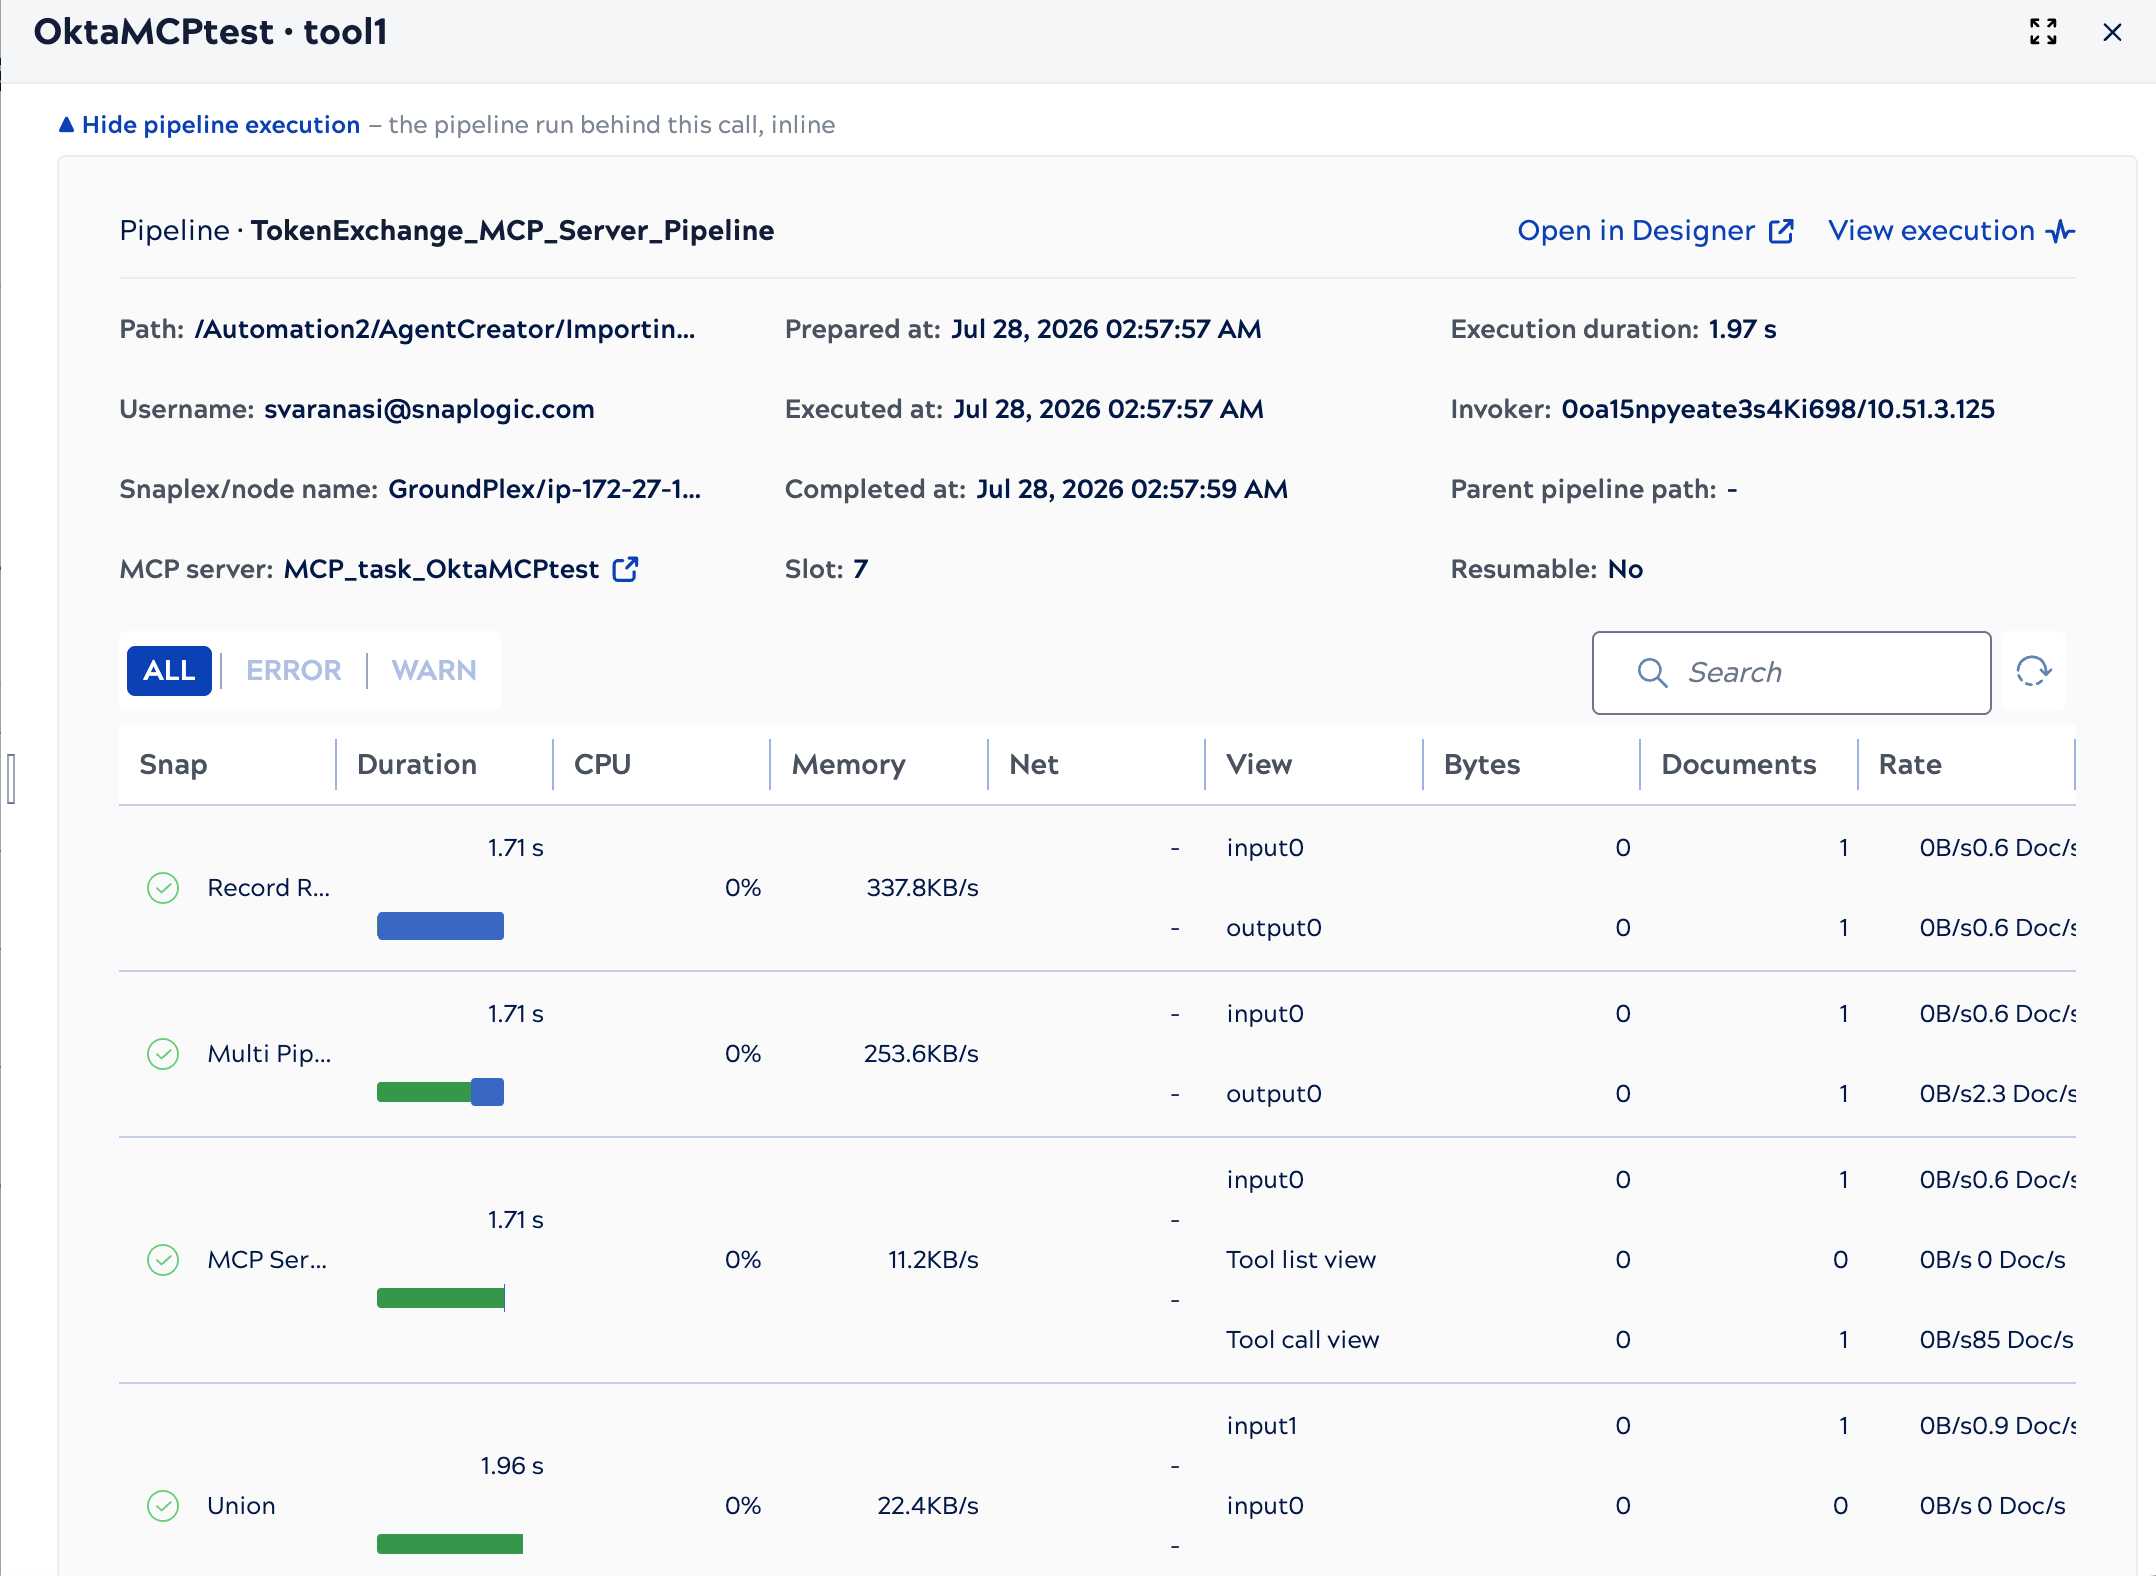Screen dimensions: 2156x1576
Task: Select the Record R... snap name
Action: 268,888
